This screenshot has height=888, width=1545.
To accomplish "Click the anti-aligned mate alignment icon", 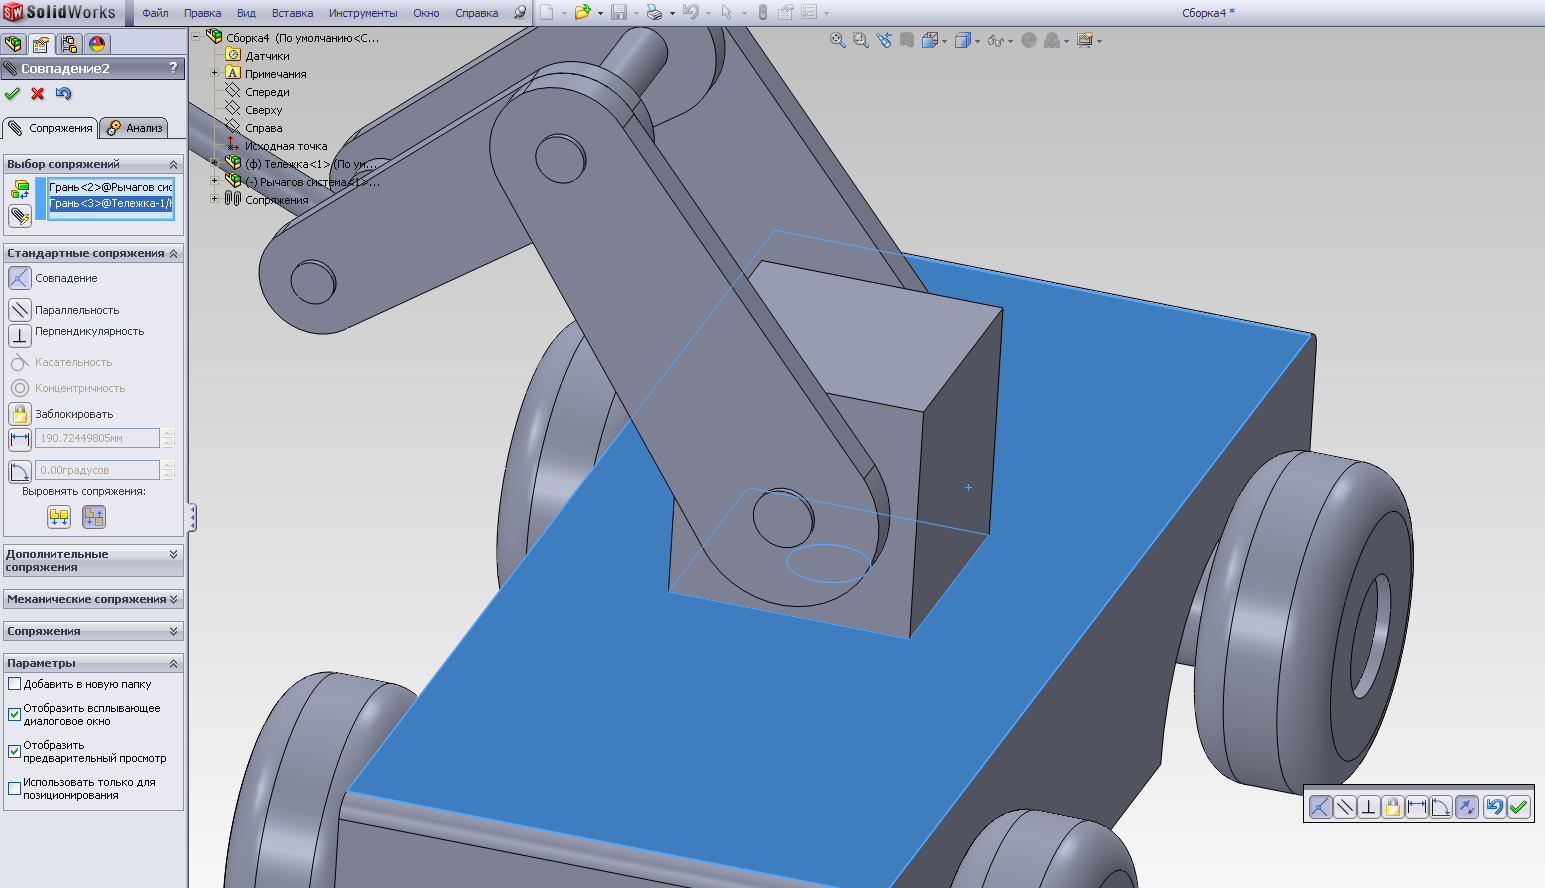I will point(93,517).
